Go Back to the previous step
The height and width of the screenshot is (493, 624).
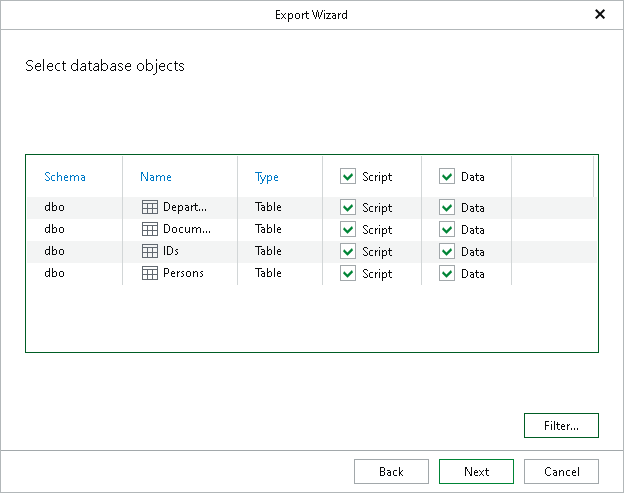[391, 472]
